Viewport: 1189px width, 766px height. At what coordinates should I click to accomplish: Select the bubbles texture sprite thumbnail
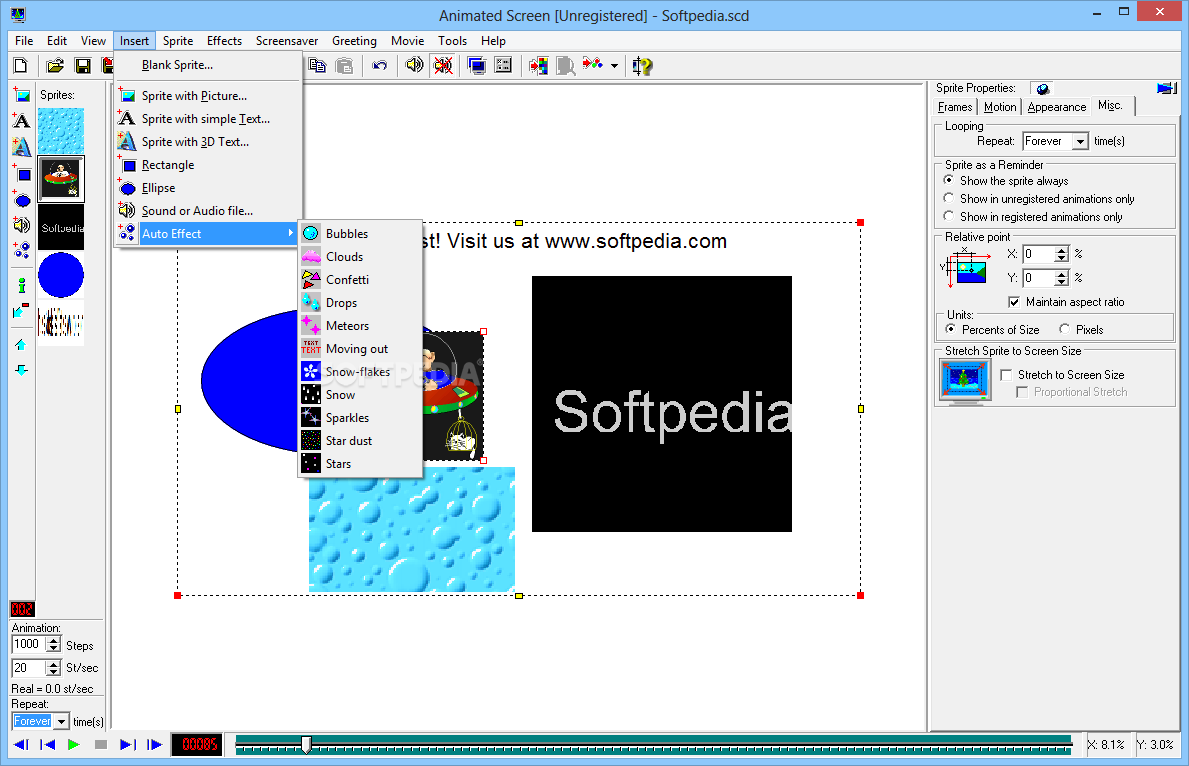pyautogui.click(x=61, y=130)
